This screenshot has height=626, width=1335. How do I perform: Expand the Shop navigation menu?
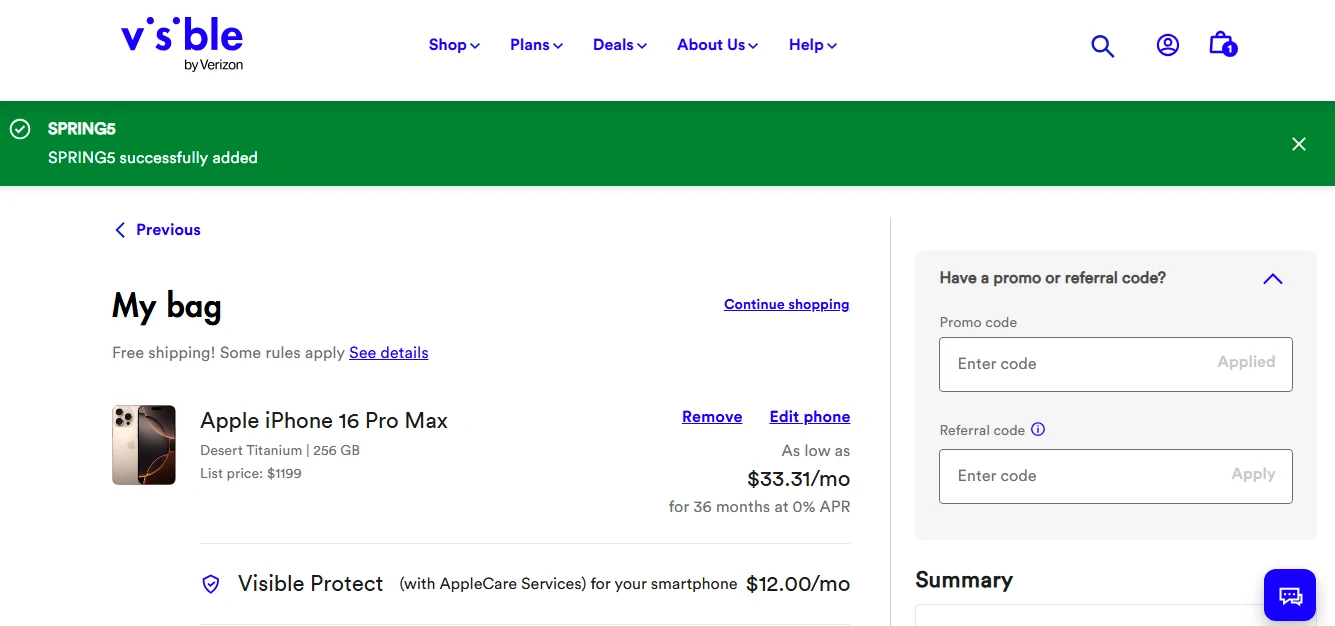pyautogui.click(x=454, y=45)
